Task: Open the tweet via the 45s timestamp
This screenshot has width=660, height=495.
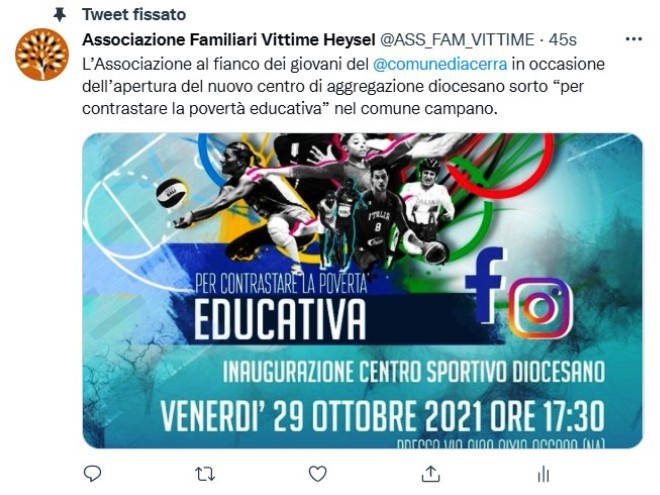Action: coord(562,40)
